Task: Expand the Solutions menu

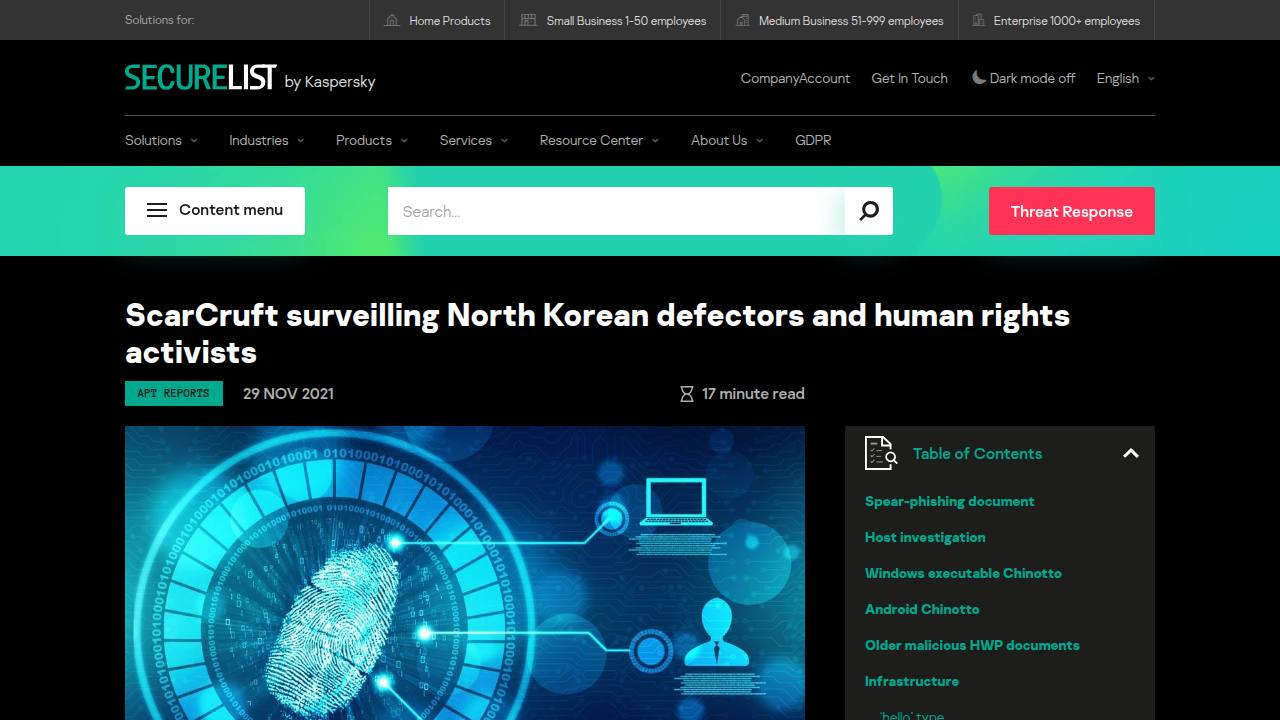Action: click(x=161, y=140)
